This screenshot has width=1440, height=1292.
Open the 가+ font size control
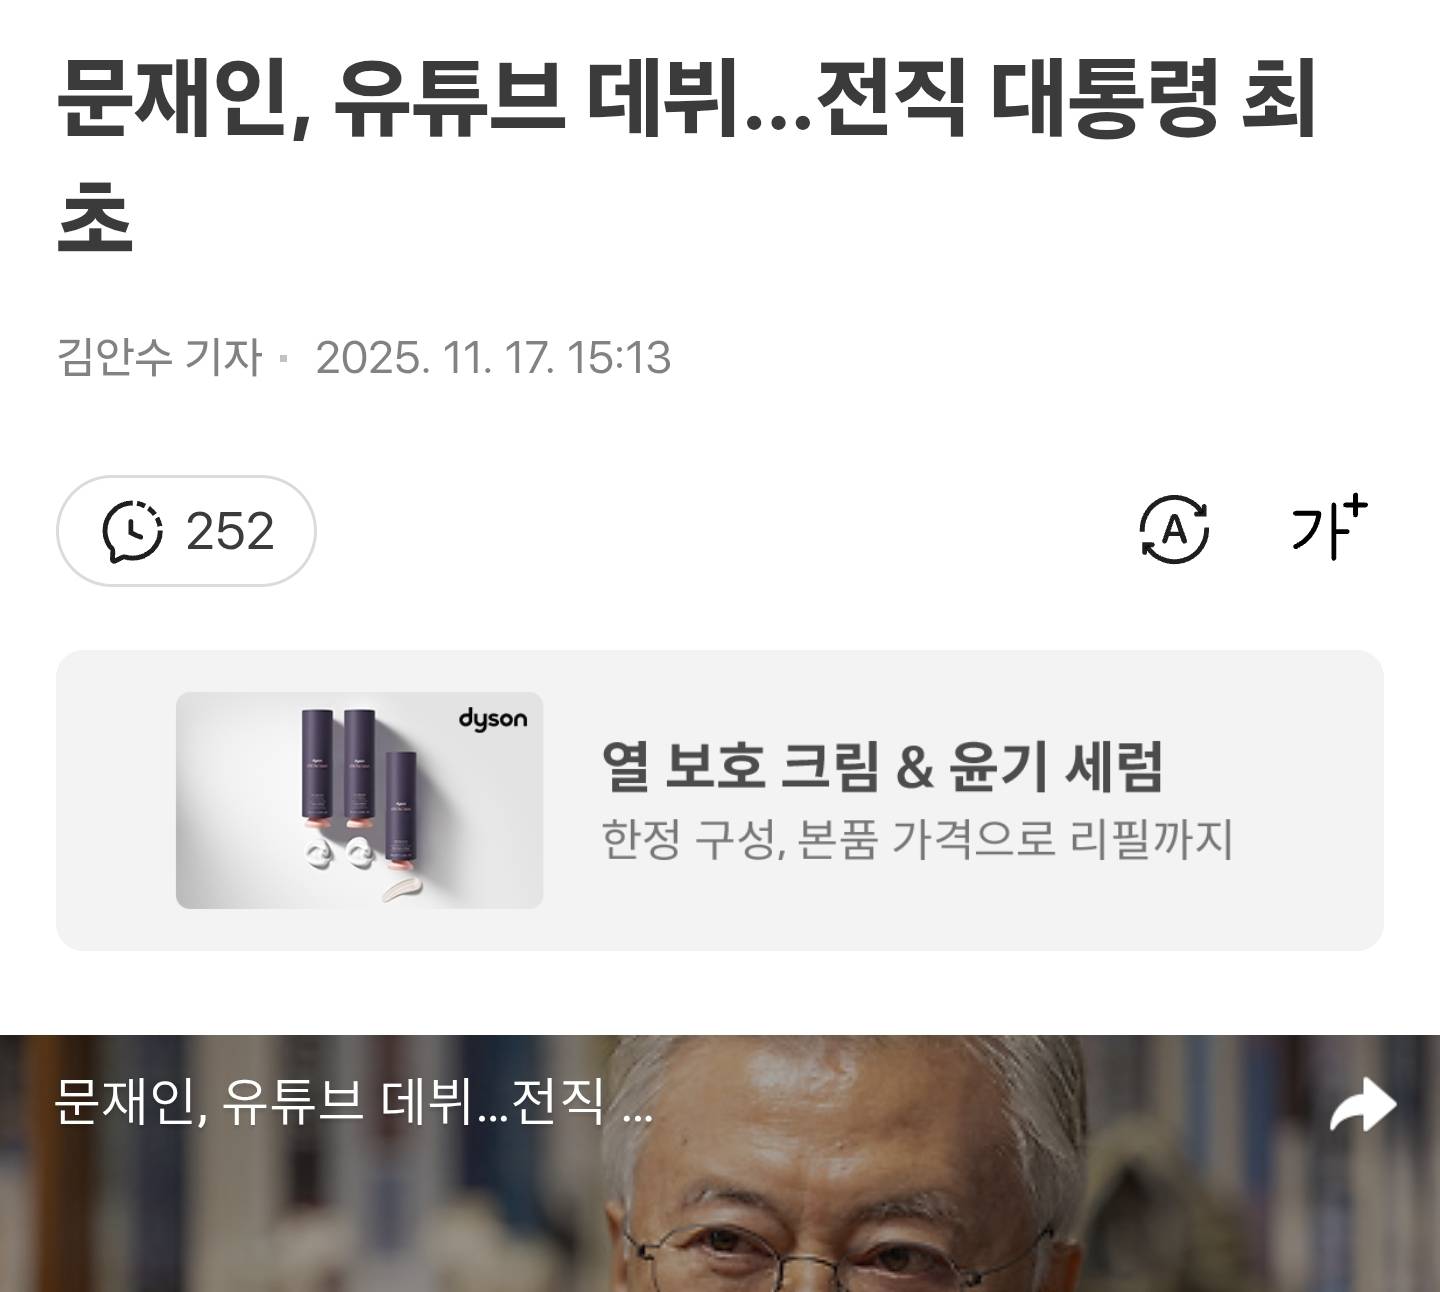tap(1329, 526)
